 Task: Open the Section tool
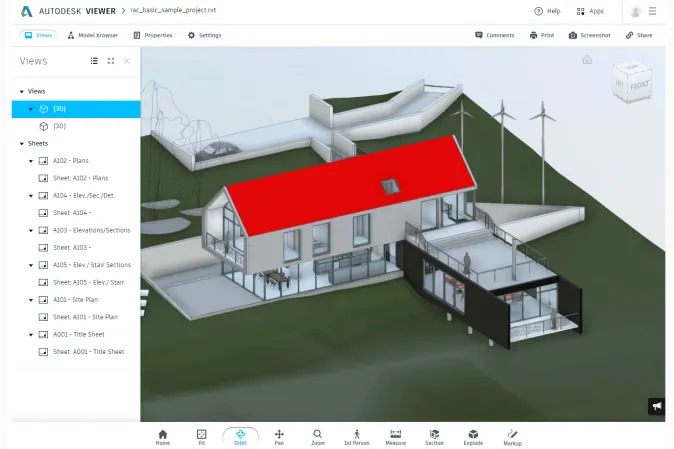pyautogui.click(x=434, y=435)
